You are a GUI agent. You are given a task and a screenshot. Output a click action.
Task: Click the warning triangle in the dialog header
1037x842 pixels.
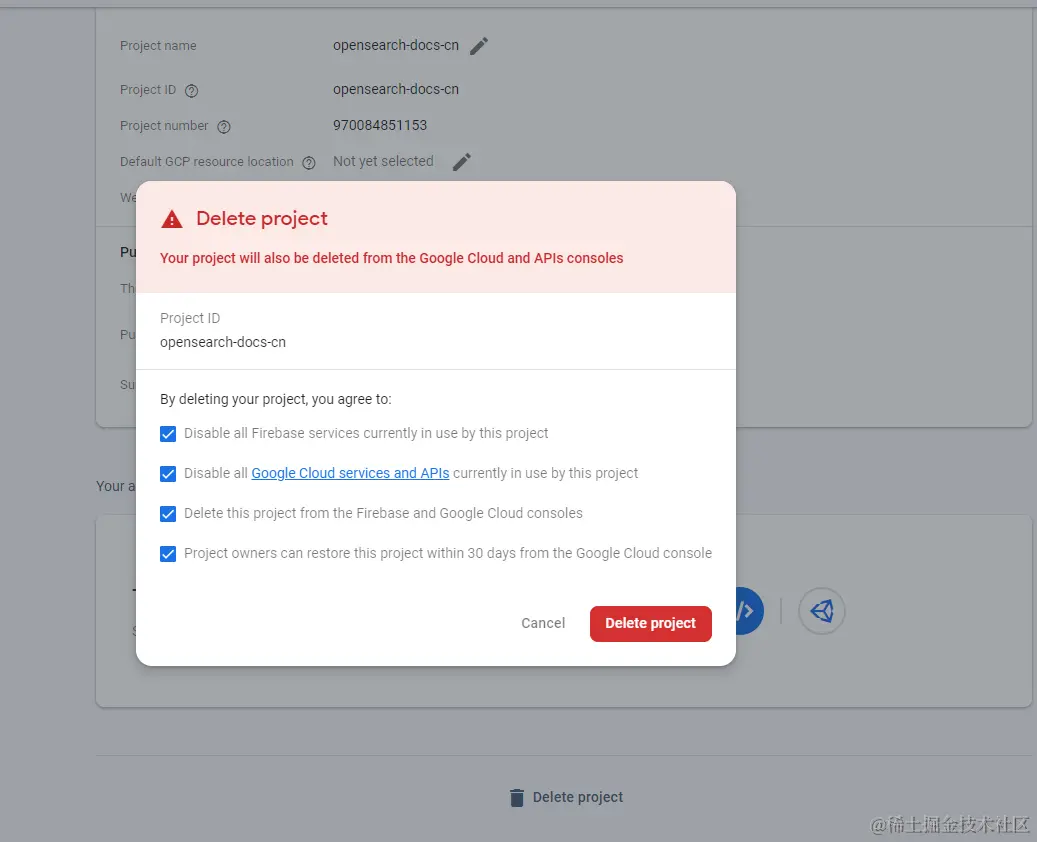point(172,217)
